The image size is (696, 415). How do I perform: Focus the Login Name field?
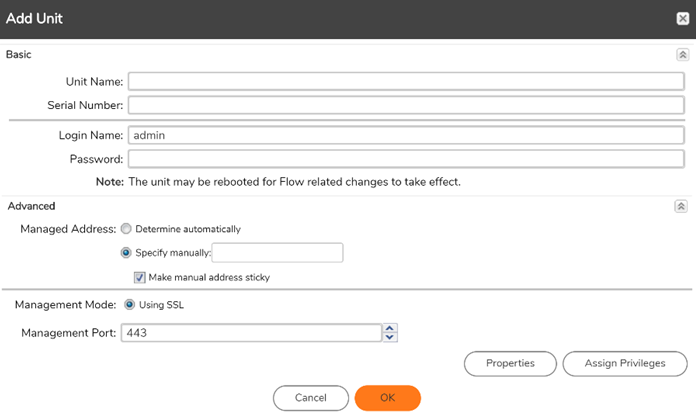coord(405,135)
